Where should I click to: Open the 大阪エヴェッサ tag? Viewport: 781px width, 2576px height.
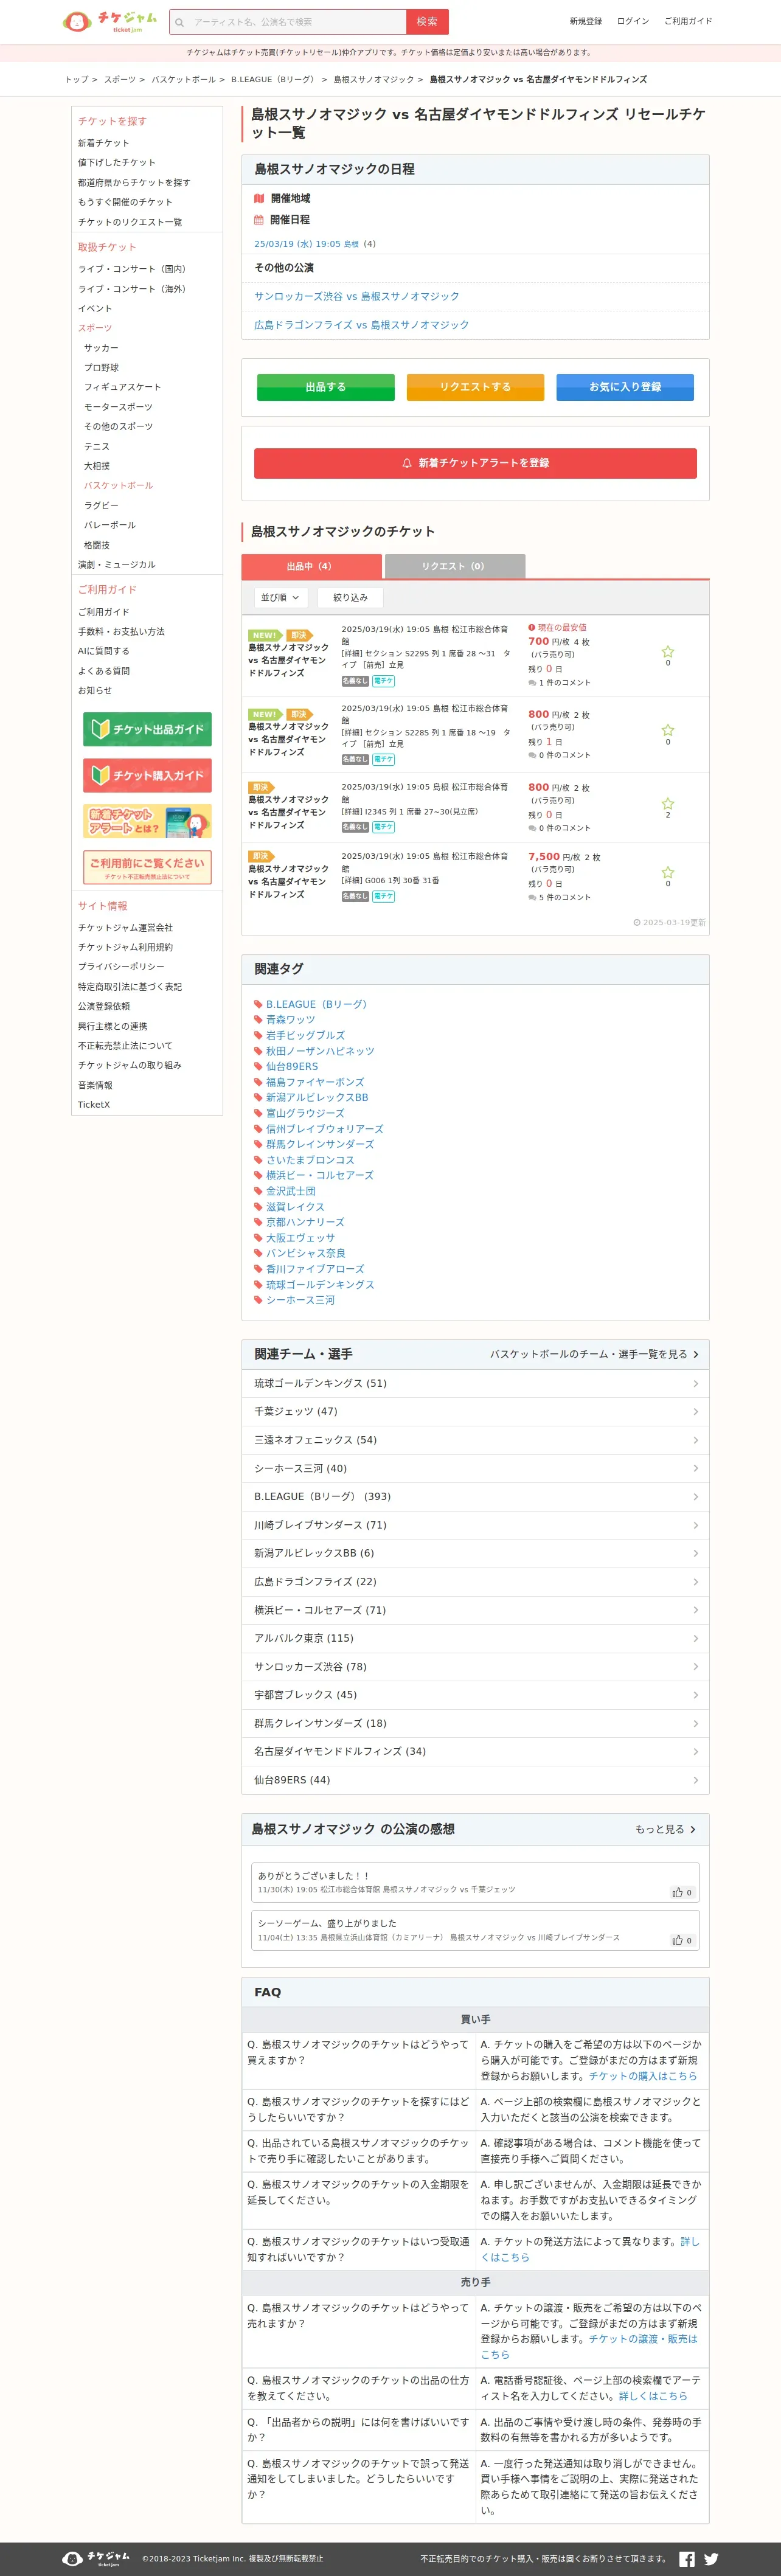(x=300, y=1237)
